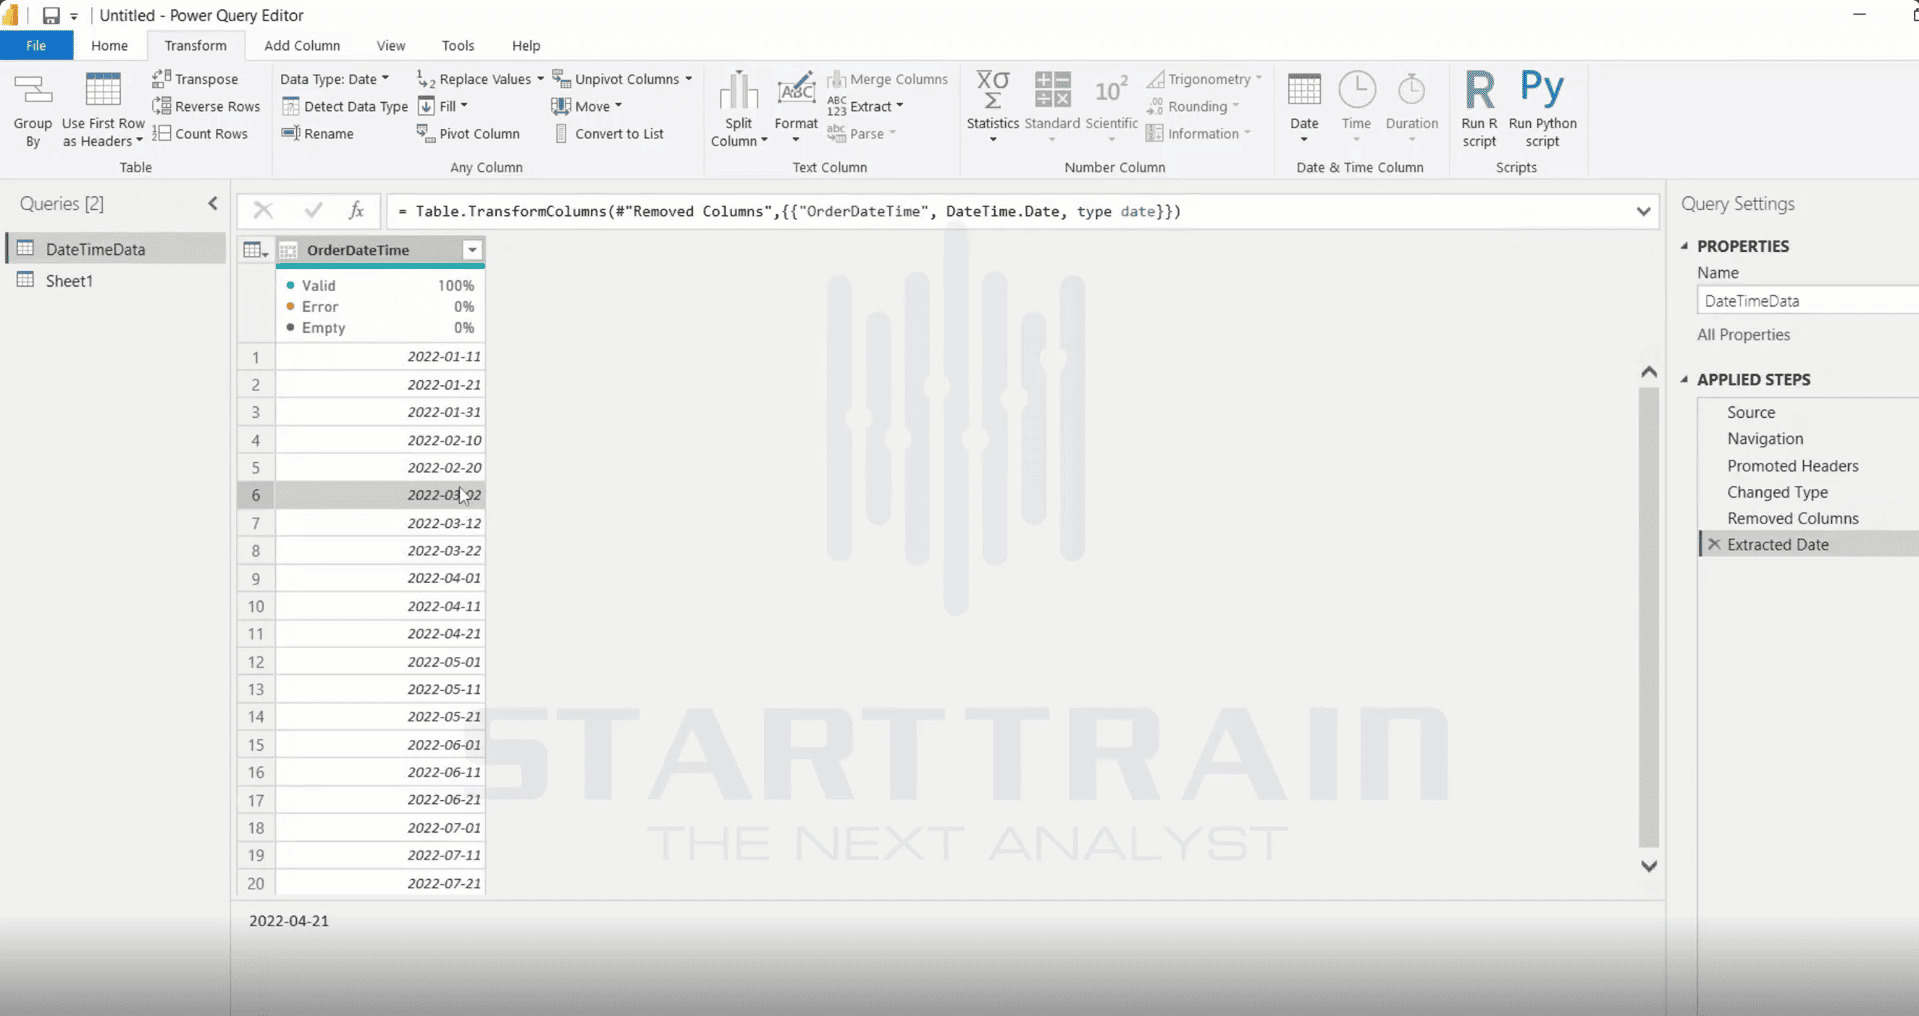Select the Removed Columns applied step
The image size is (1919, 1016).
coord(1792,518)
